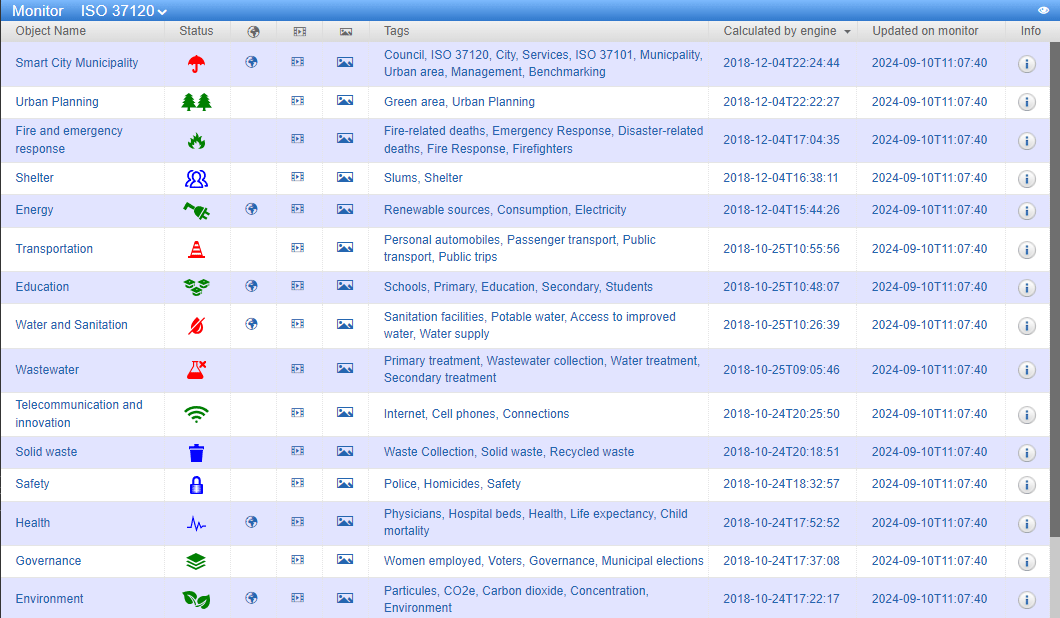Viewport: 1060px width, 618px height.
Task: Click the image icon in Urban Planning row
Action: [x=345, y=101]
